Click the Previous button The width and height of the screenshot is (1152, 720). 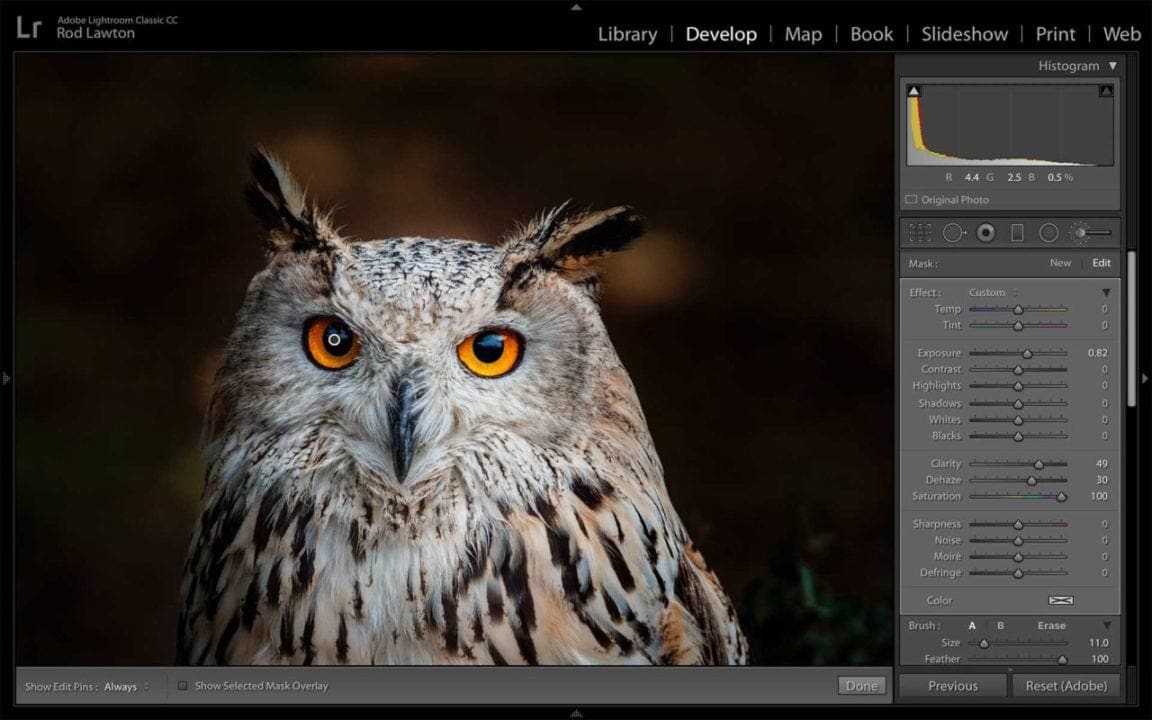[x=953, y=685]
